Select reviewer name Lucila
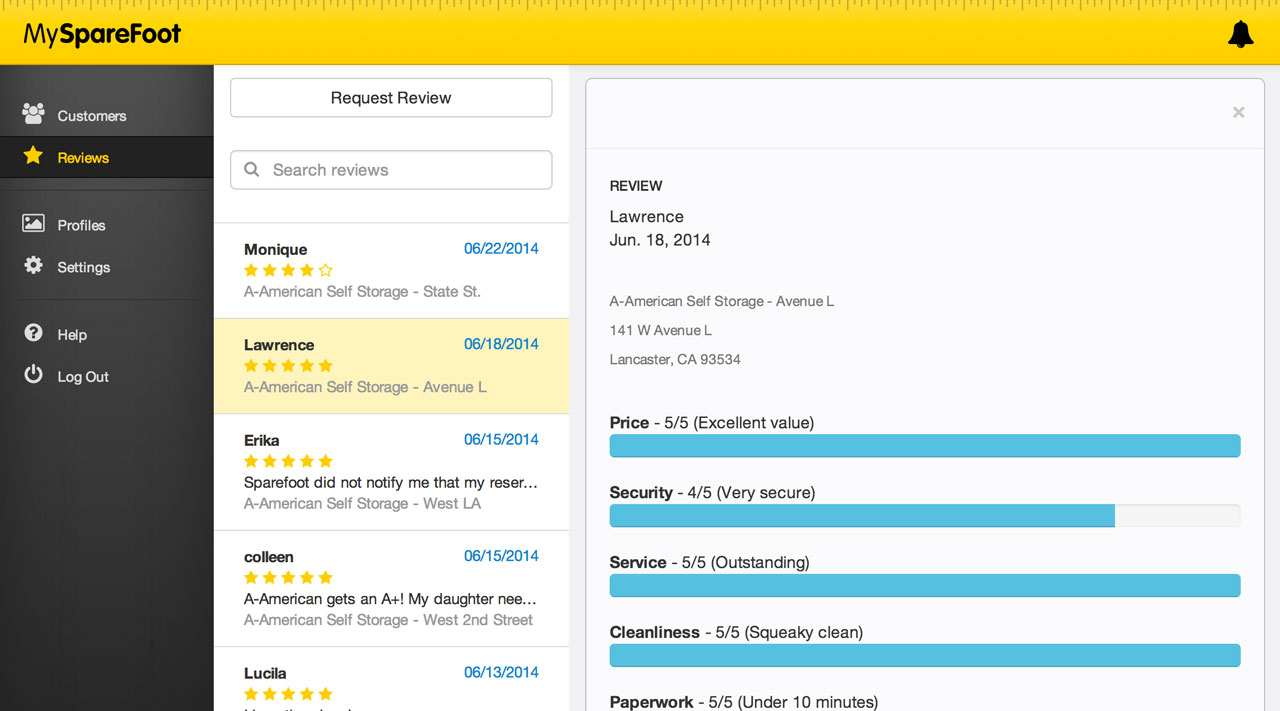This screenshot has height=711, width=1280. 265,674
